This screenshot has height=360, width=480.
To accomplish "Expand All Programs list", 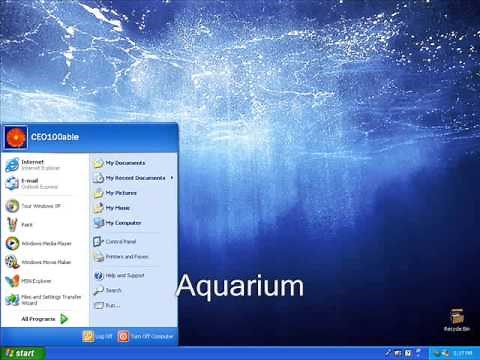I will 45,319.
